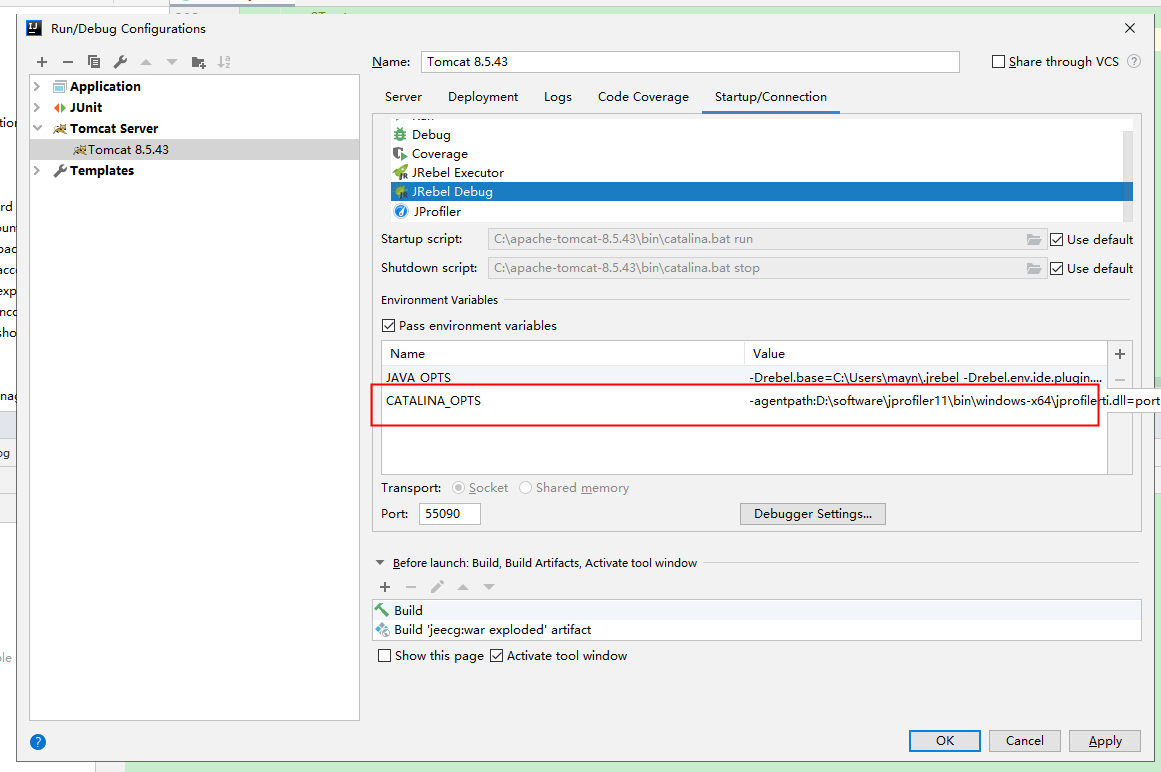Select the Shared memory transport radio button
Viewport: 1161px width, 772px height.
(525, 488)
